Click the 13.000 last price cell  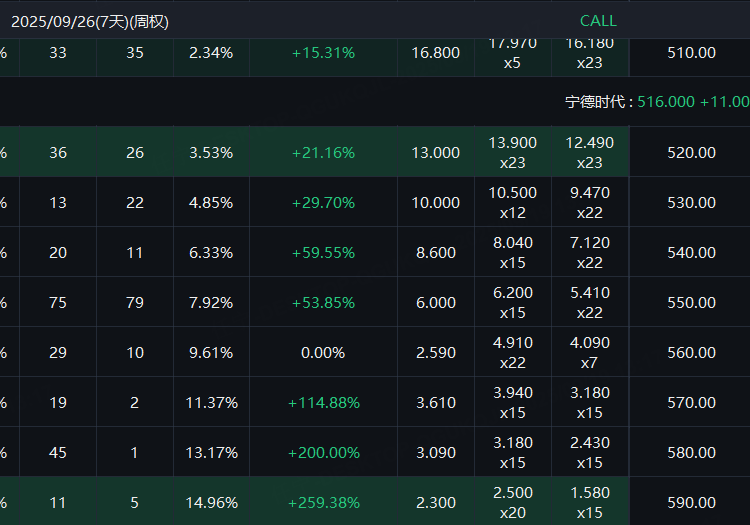[436, 153]
